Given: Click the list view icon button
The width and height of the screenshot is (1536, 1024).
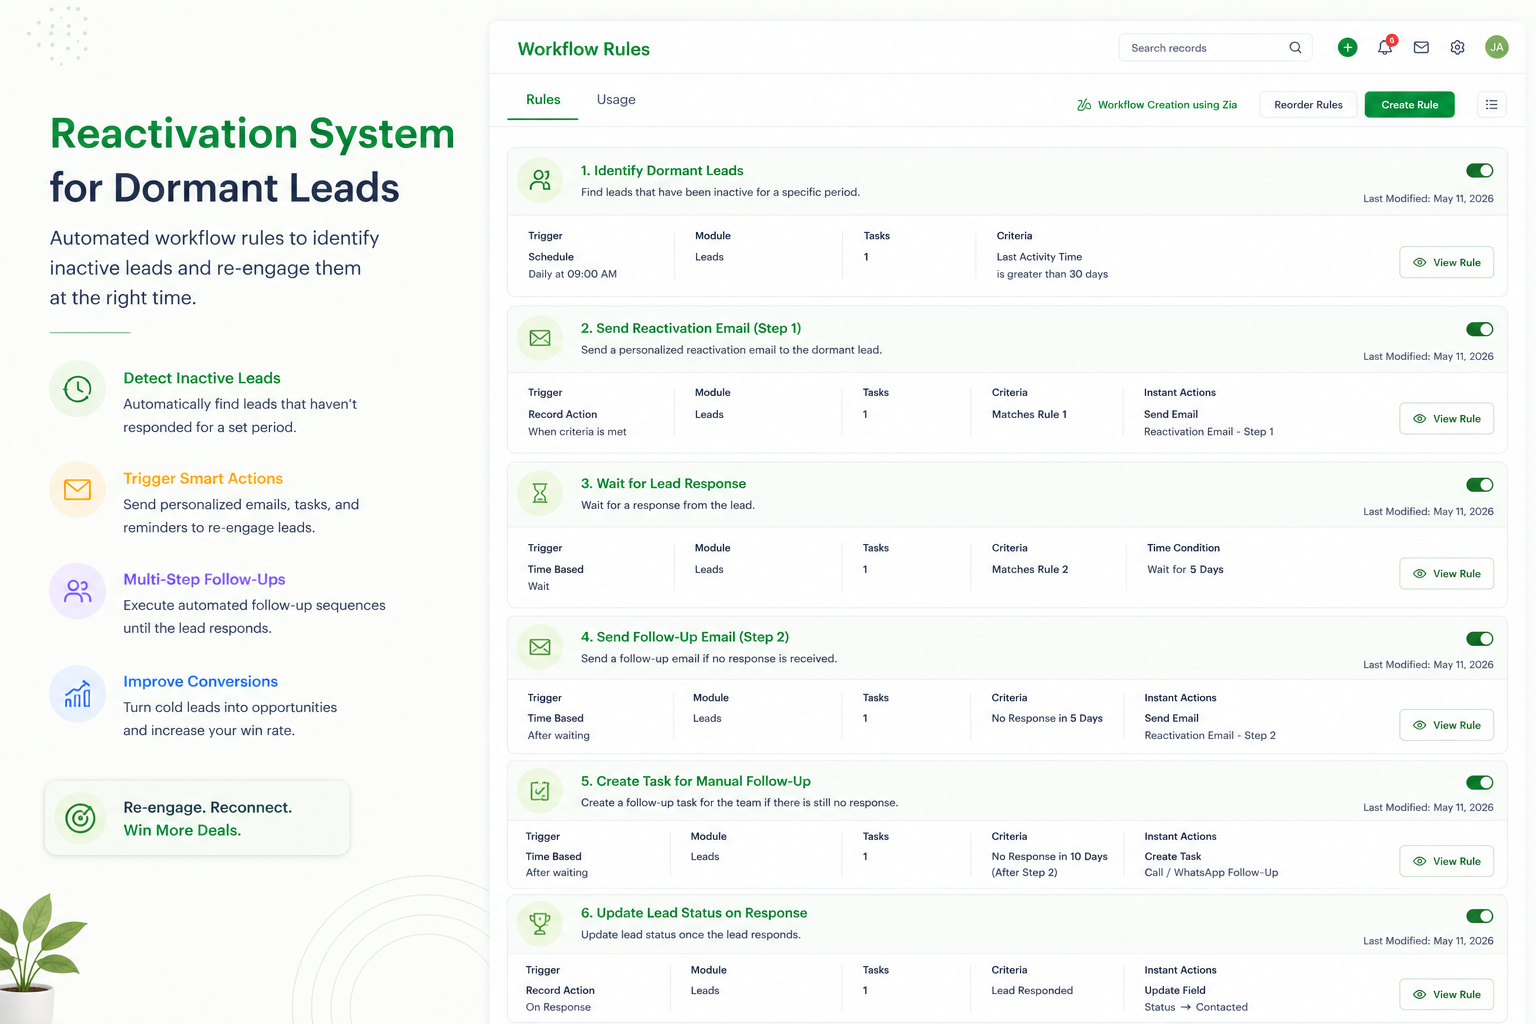Looking at the screenshot, I should coord(1491,104).
